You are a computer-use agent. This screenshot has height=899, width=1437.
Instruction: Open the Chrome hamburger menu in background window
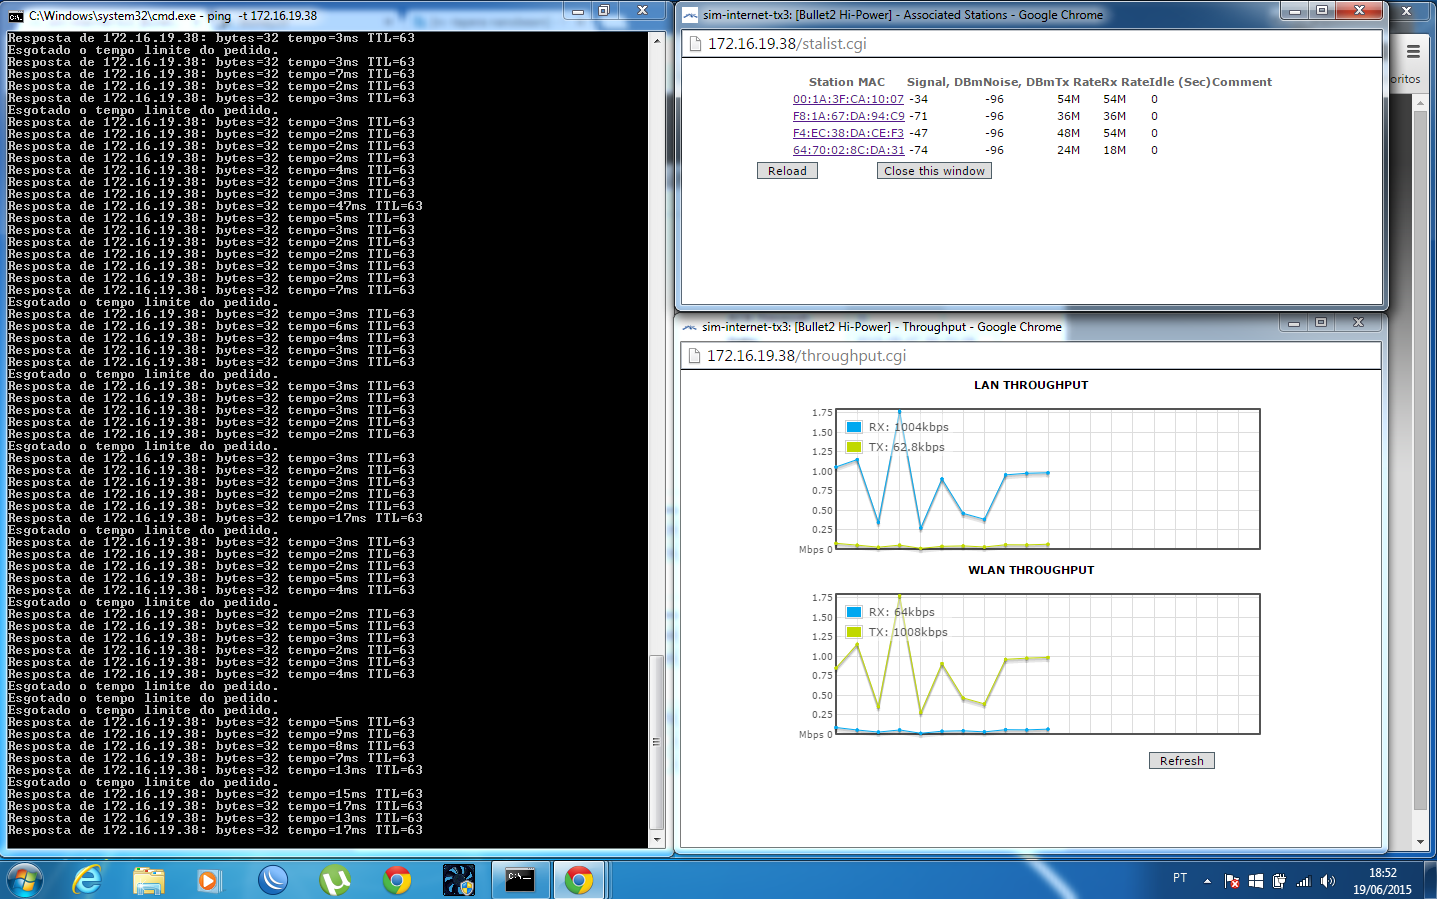click(1413, 51)
